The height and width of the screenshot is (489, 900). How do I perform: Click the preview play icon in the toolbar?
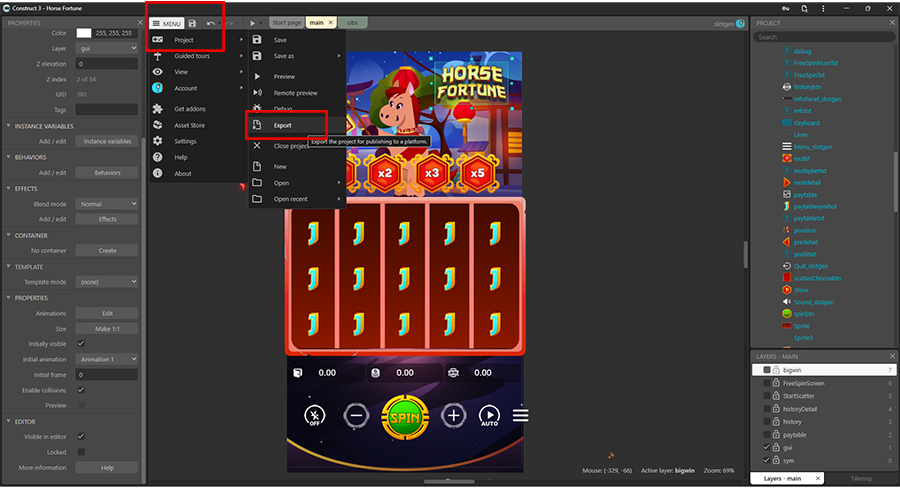coord(253,22)
